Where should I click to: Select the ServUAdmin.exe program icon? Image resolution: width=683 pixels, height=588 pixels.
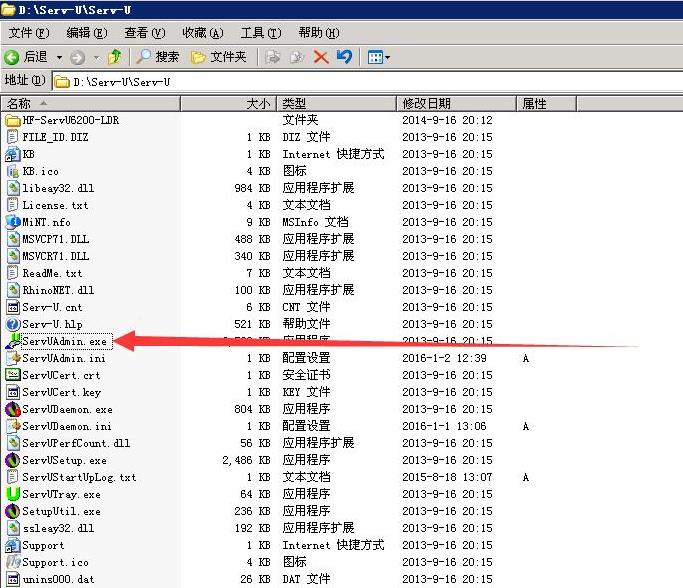tap(13, 341)
